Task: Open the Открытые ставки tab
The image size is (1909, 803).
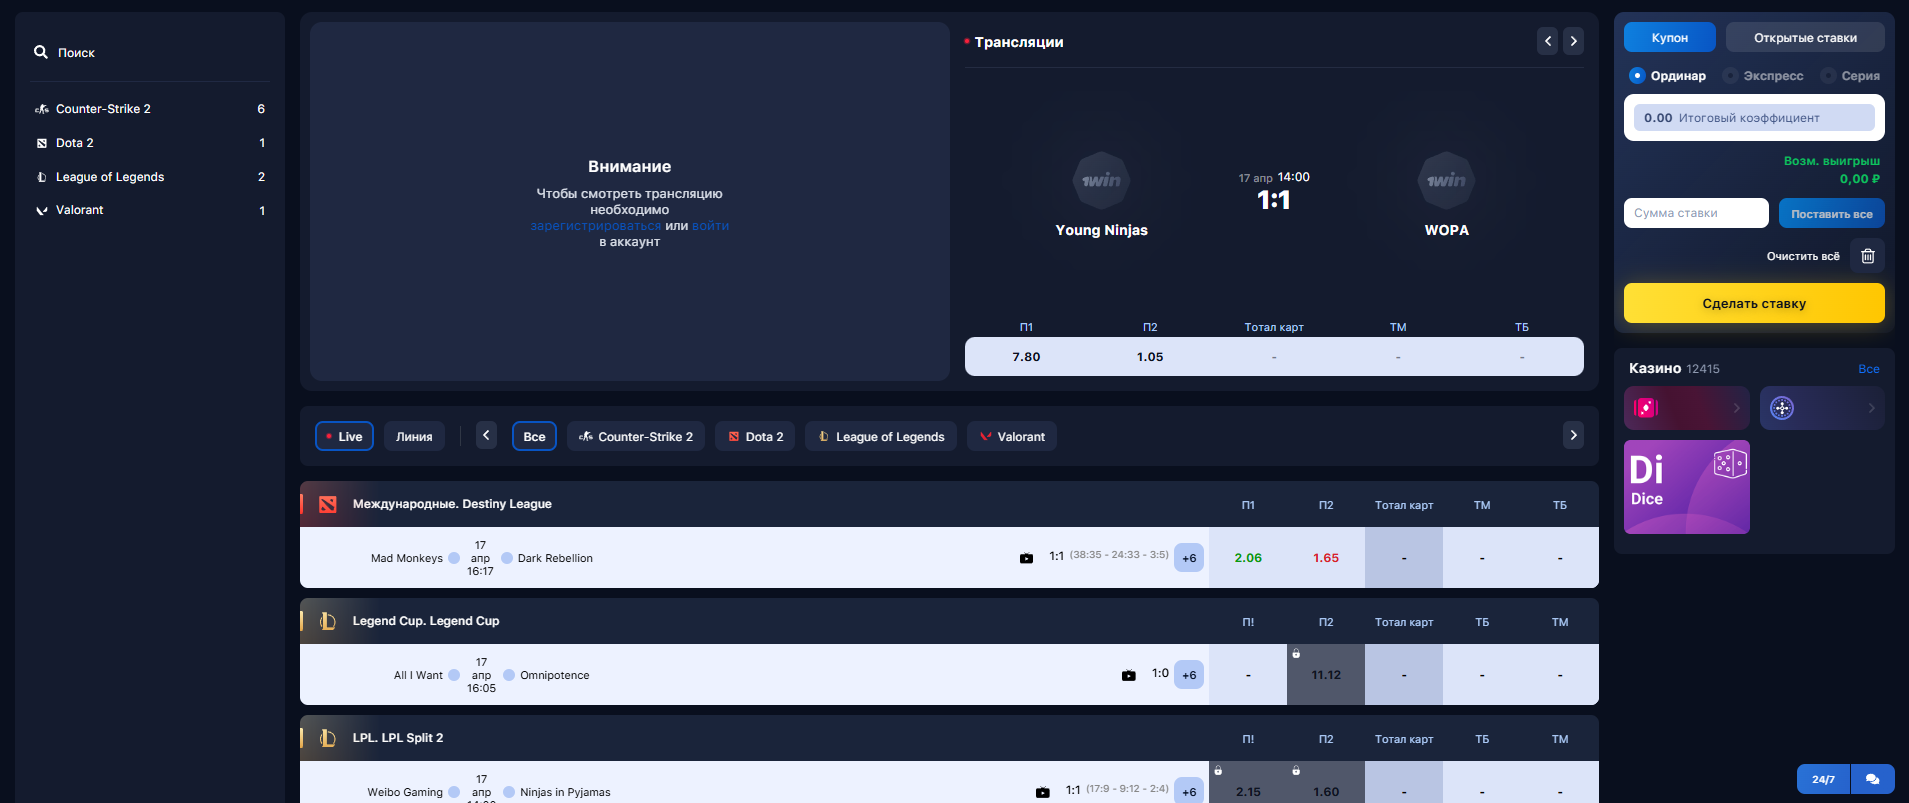Action: [x=1805, y=38]
